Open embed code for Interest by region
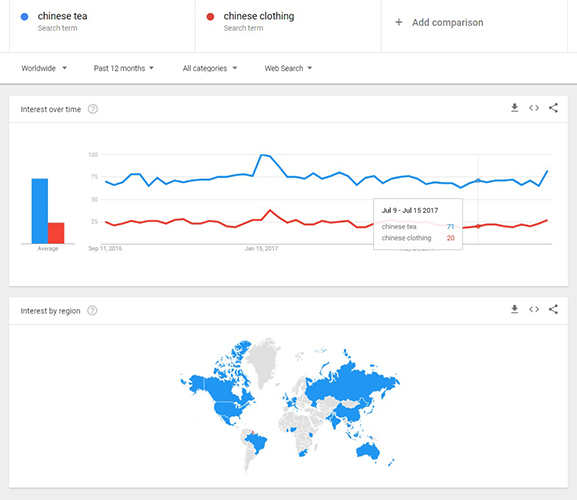The image size is (577, 500). coord(534,309)
